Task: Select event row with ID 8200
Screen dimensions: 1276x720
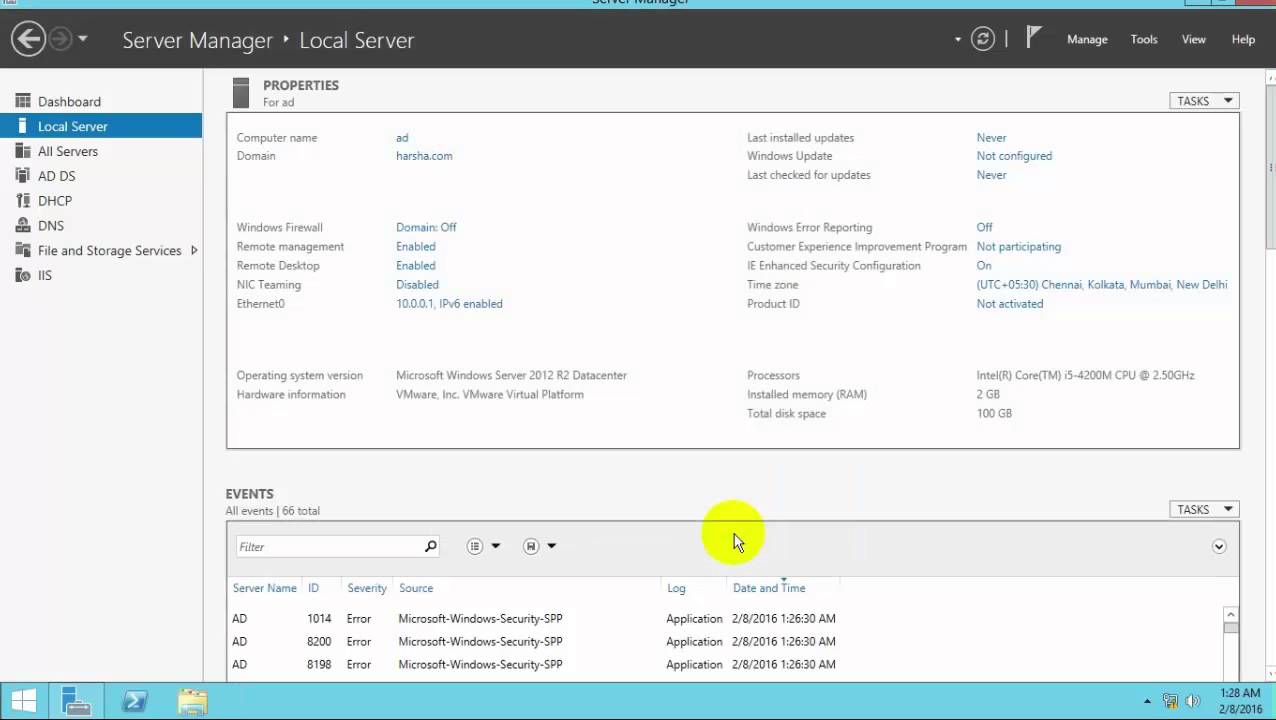Action: [x=725, y=641]
